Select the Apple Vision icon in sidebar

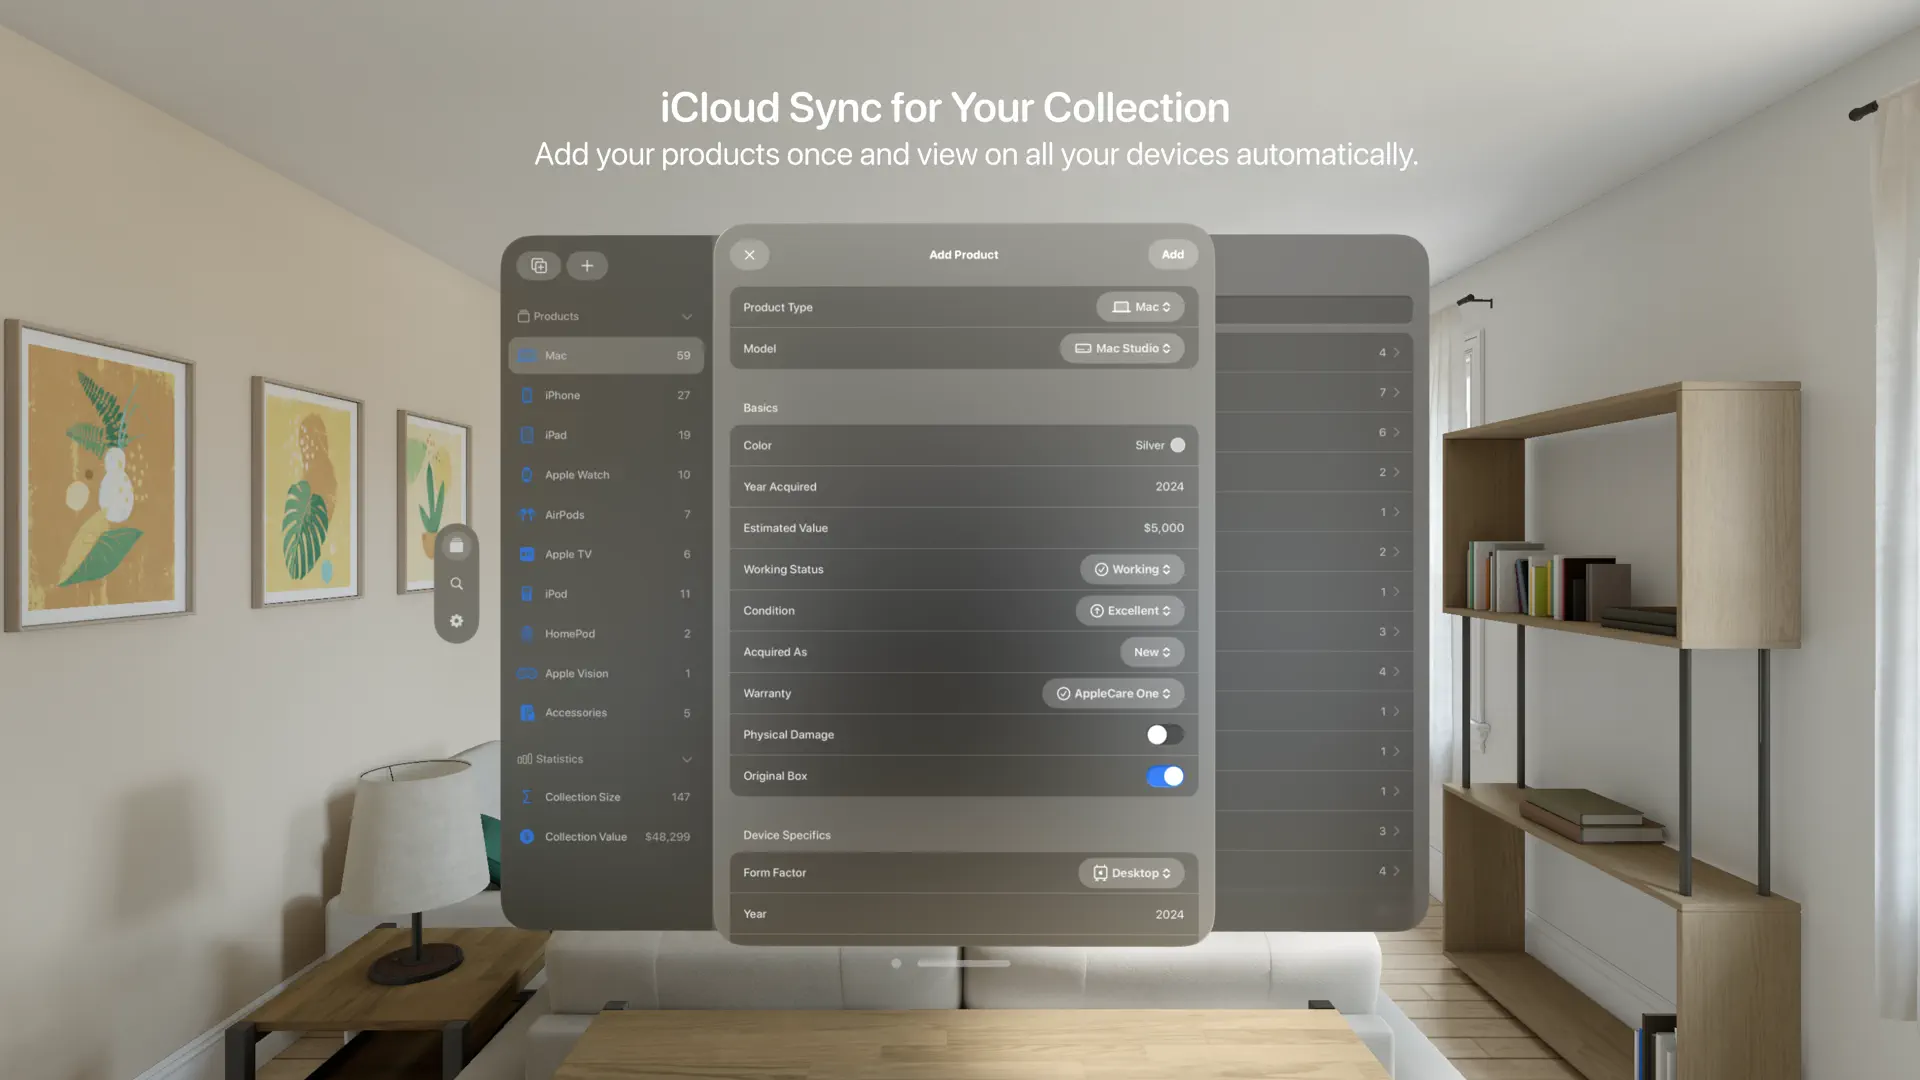[527, 673]
